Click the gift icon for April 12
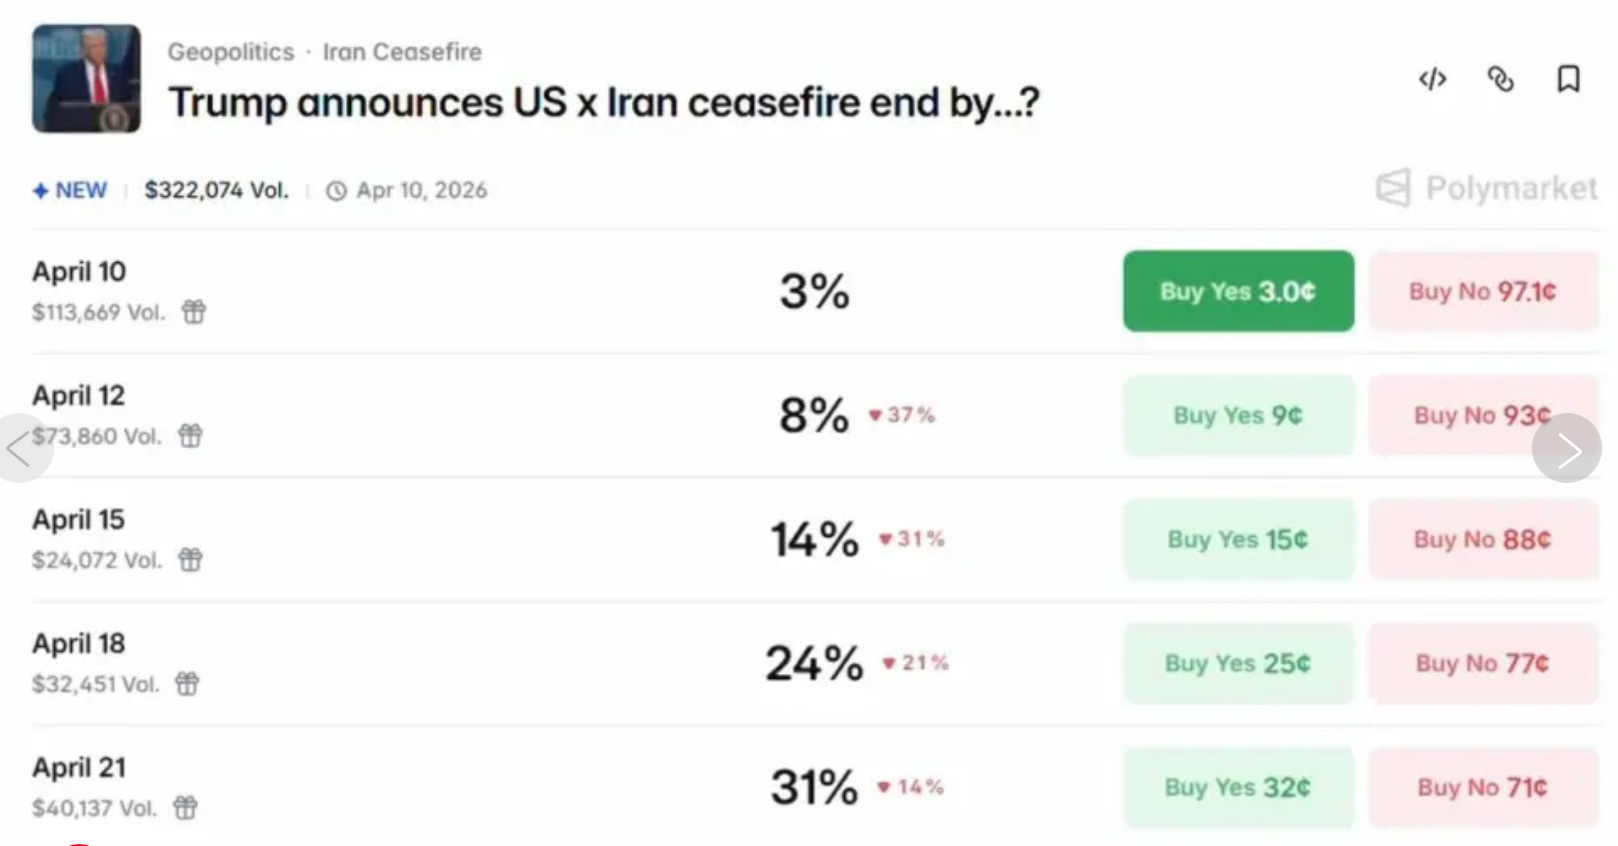This screenshot has width=1618, height=846. (190, 436)
